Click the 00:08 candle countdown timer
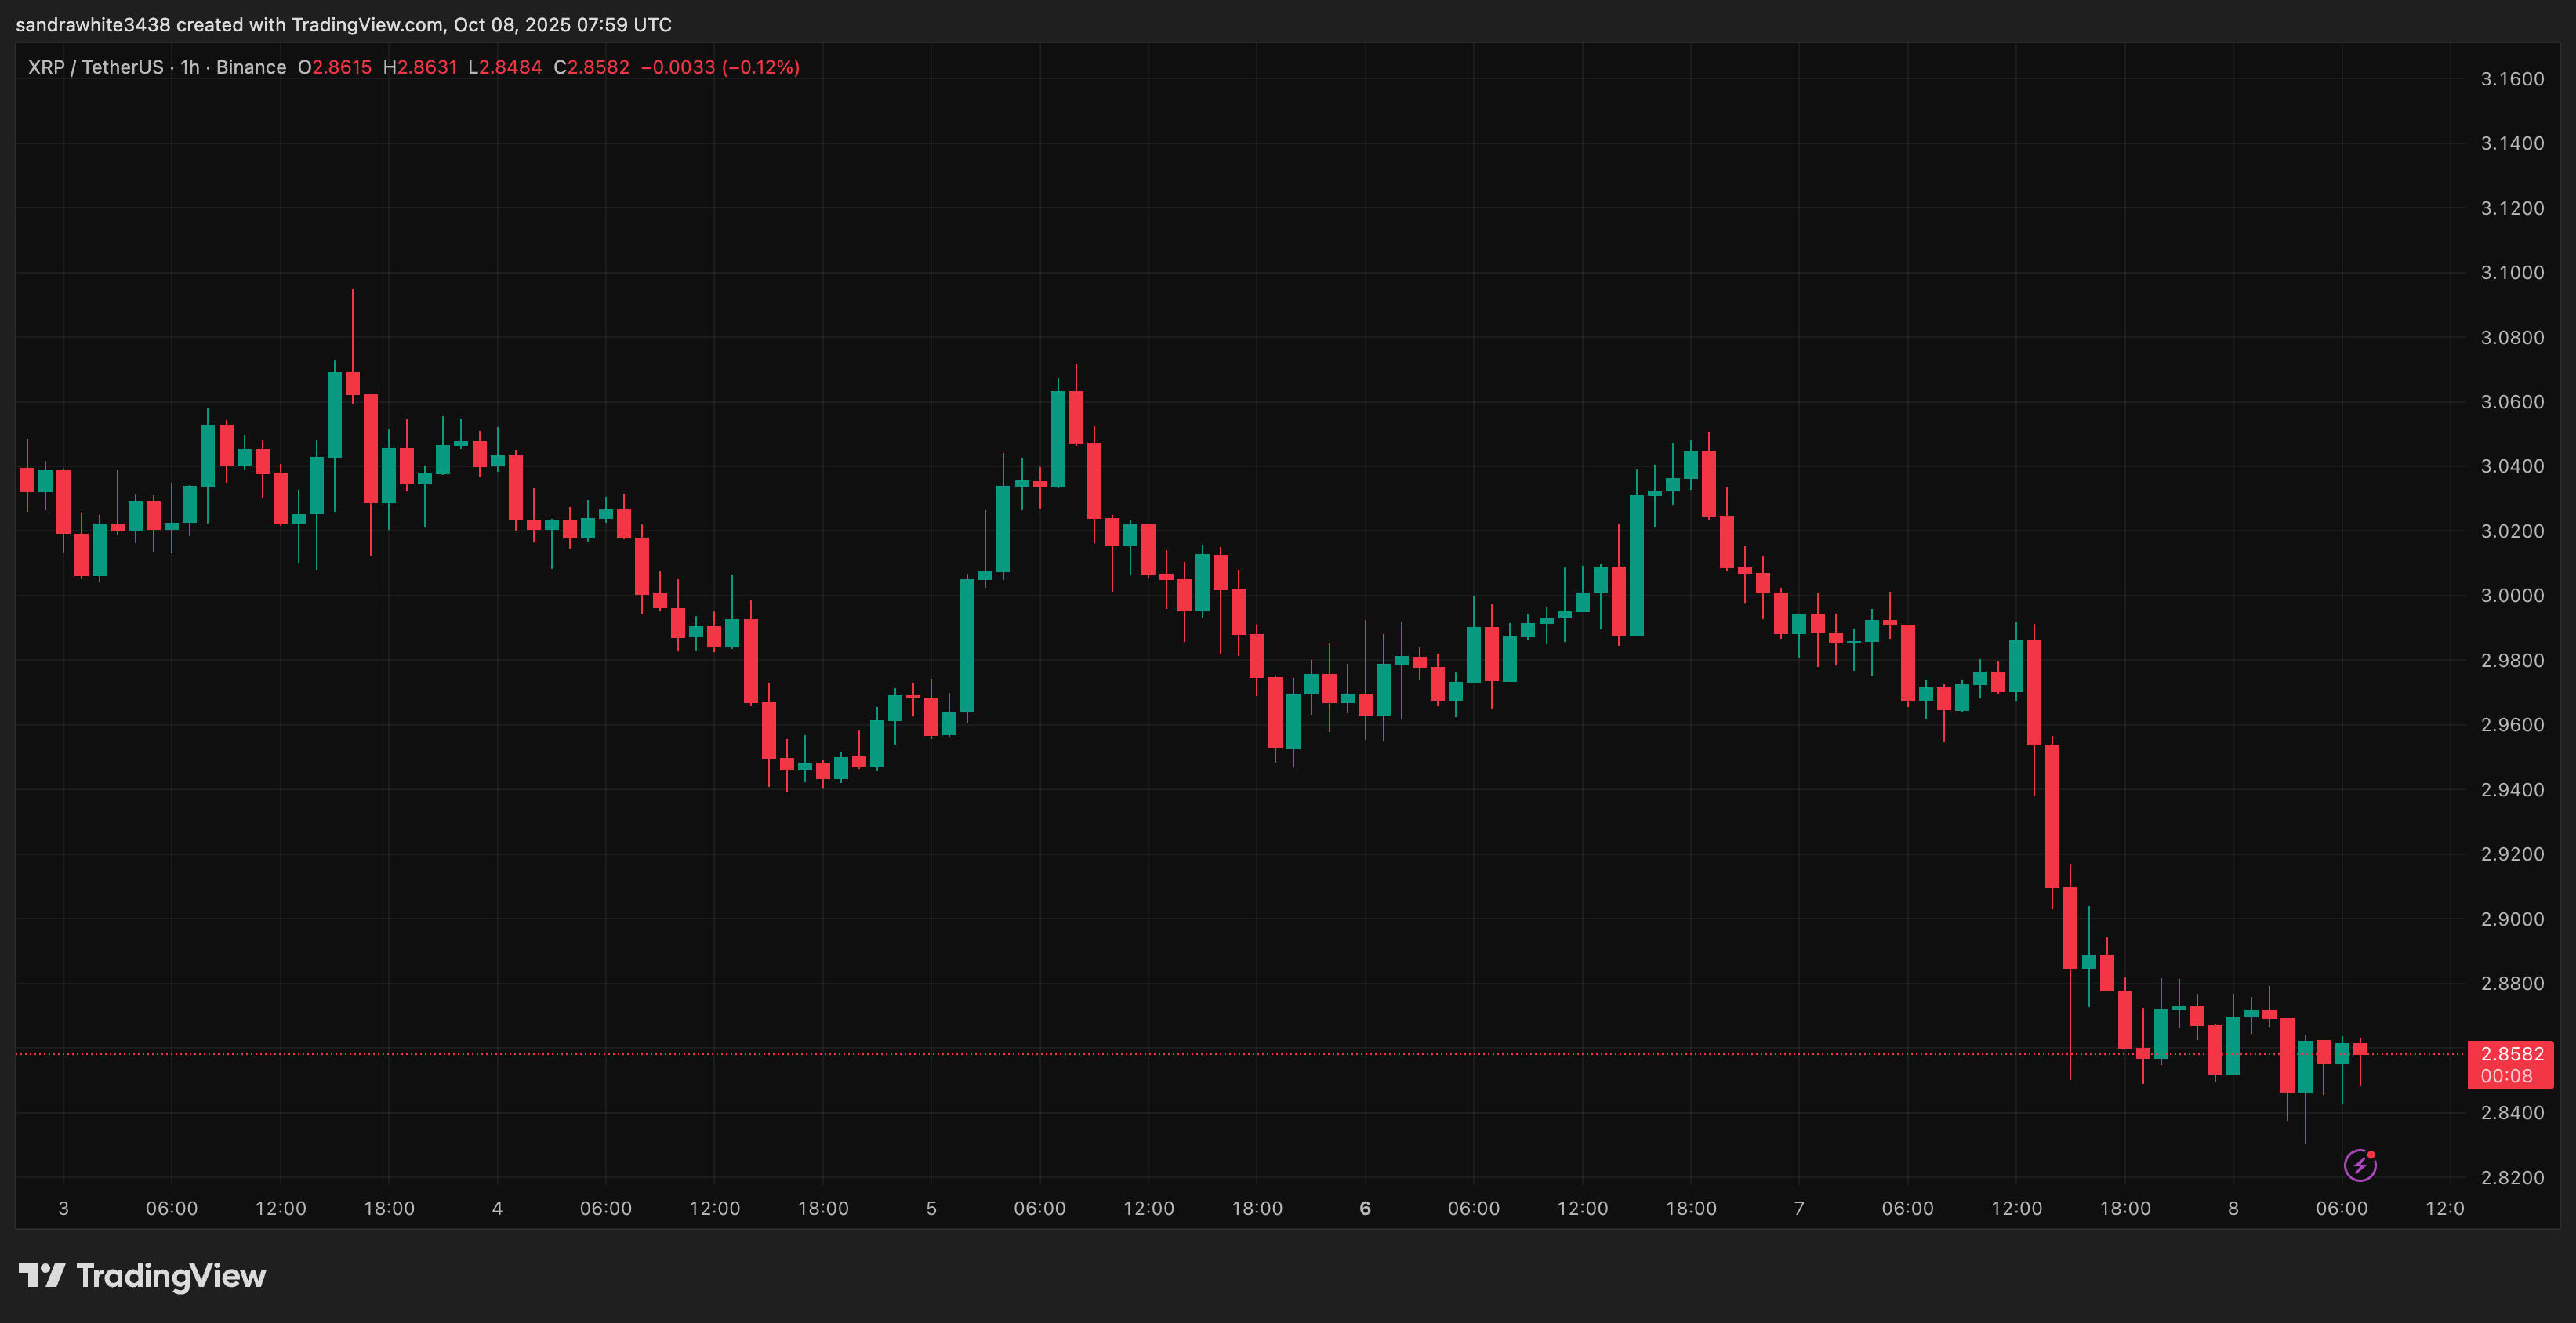The width and height of the screenshot is (2576, 1323). coord(2506,1076)
